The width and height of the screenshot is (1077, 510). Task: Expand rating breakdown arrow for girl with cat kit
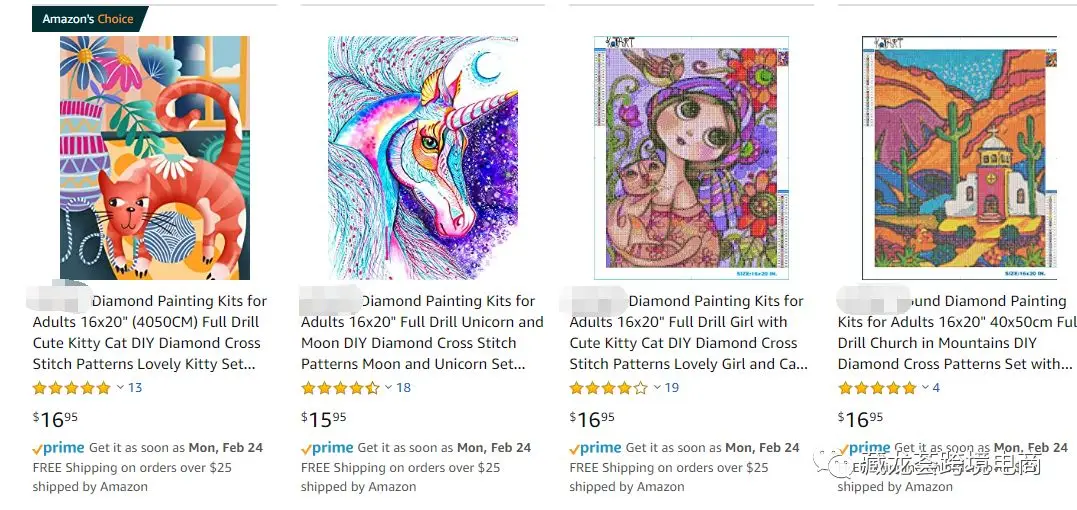point(657,387)
